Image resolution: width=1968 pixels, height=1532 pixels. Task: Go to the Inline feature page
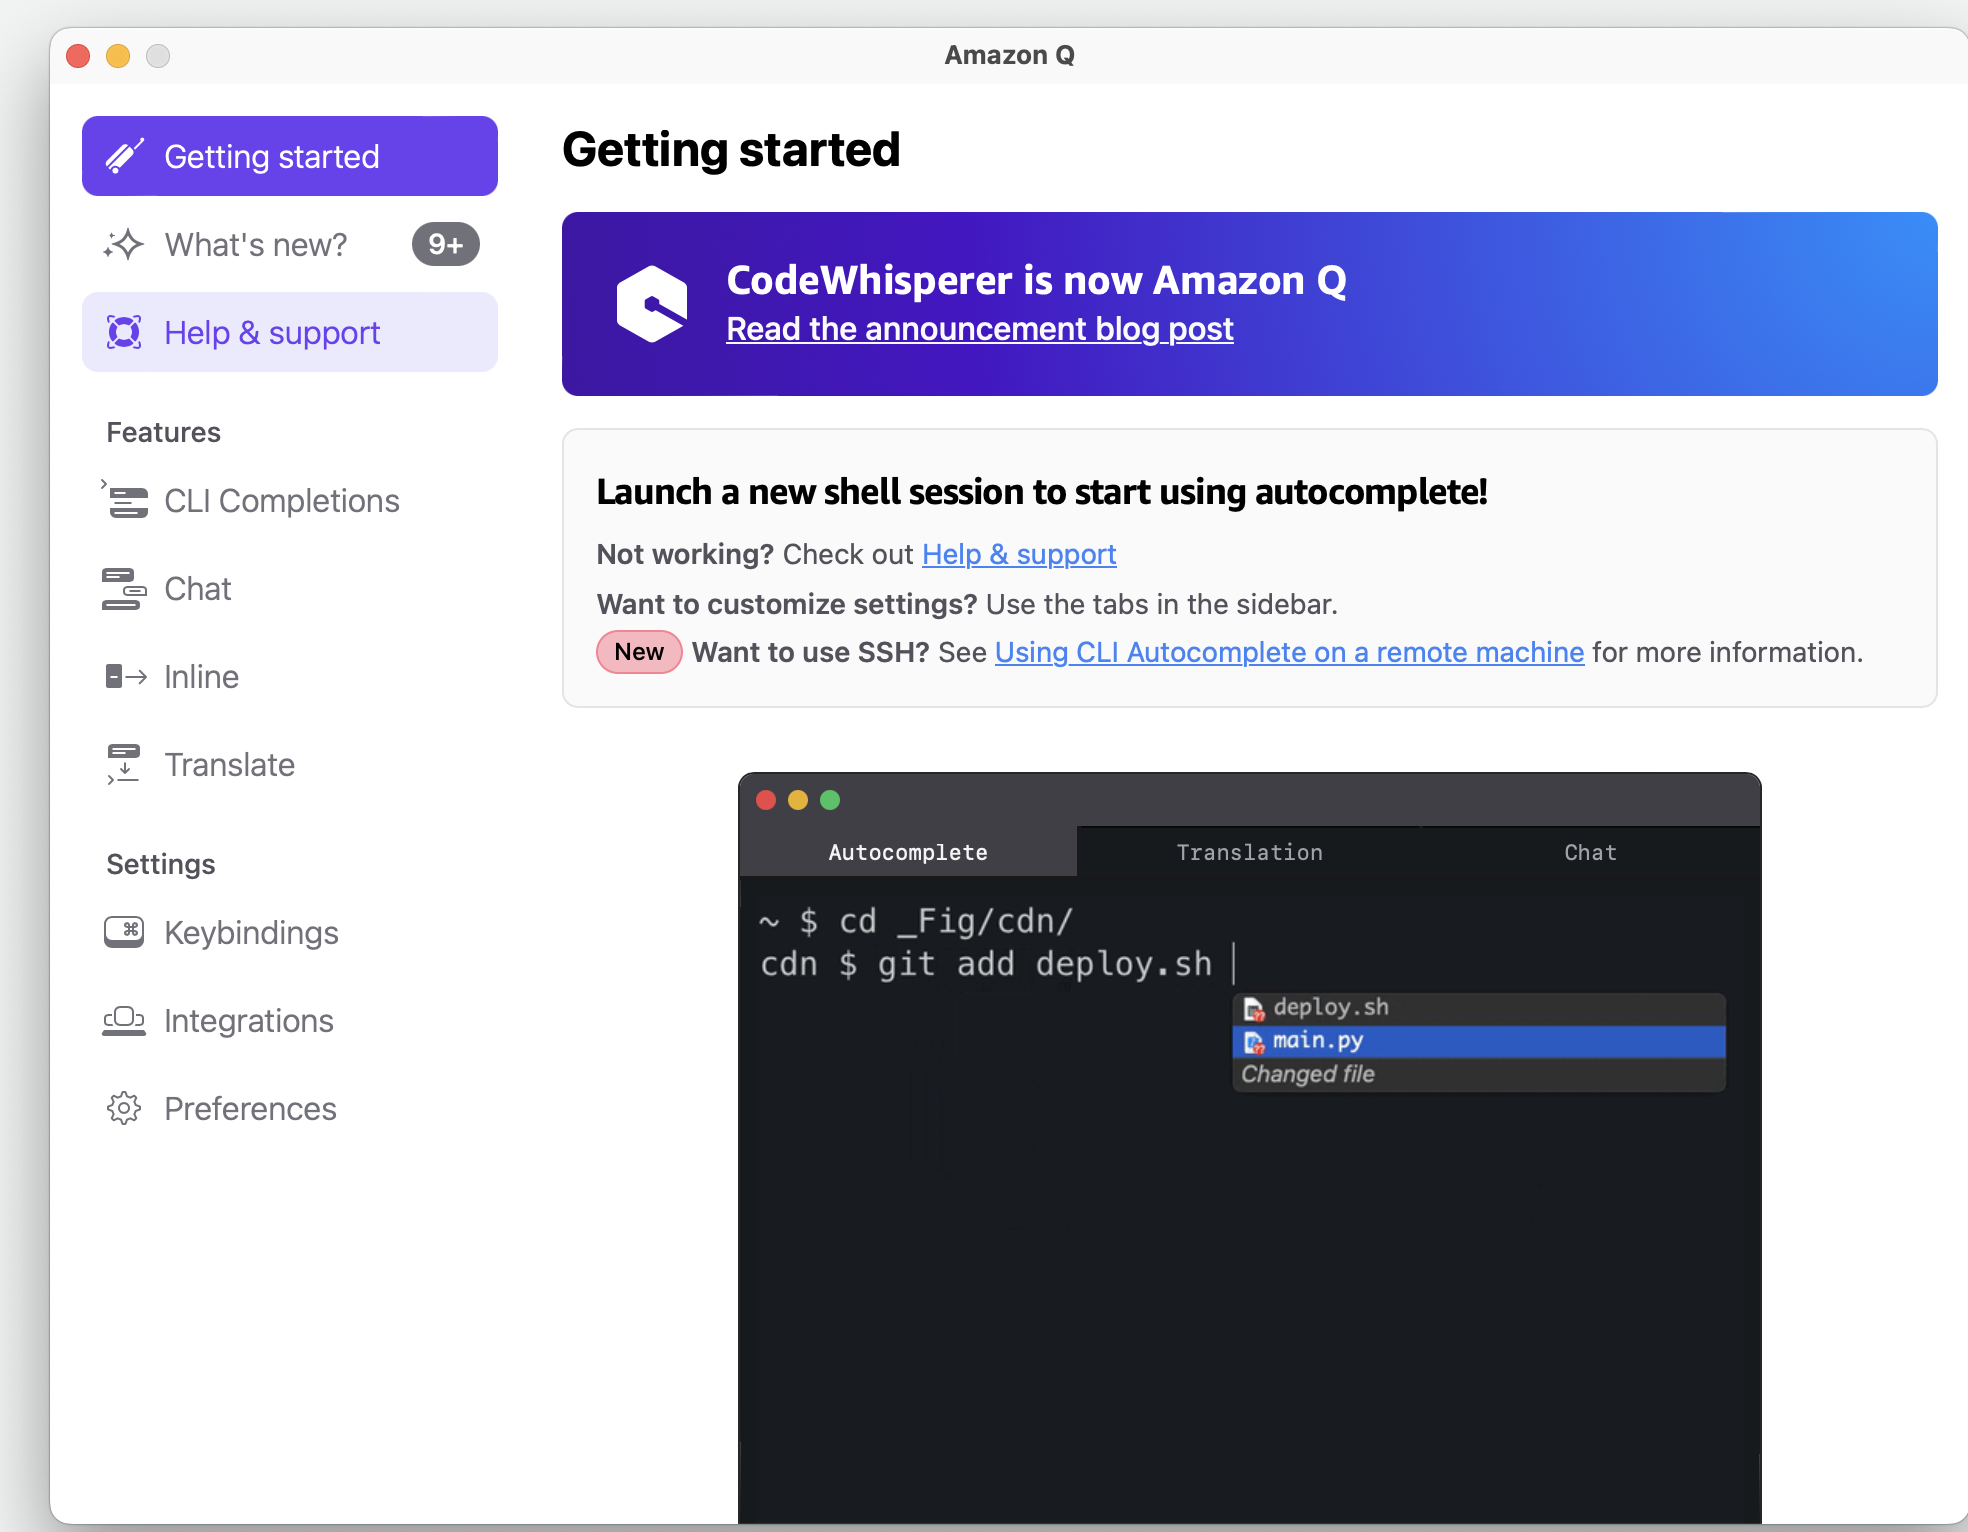coord(290,676)
